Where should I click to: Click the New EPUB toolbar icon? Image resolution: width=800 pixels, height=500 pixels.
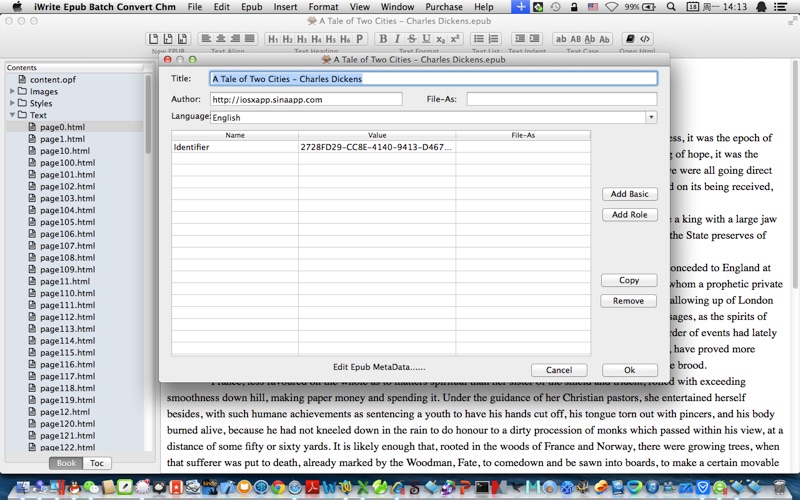[153, 39]
